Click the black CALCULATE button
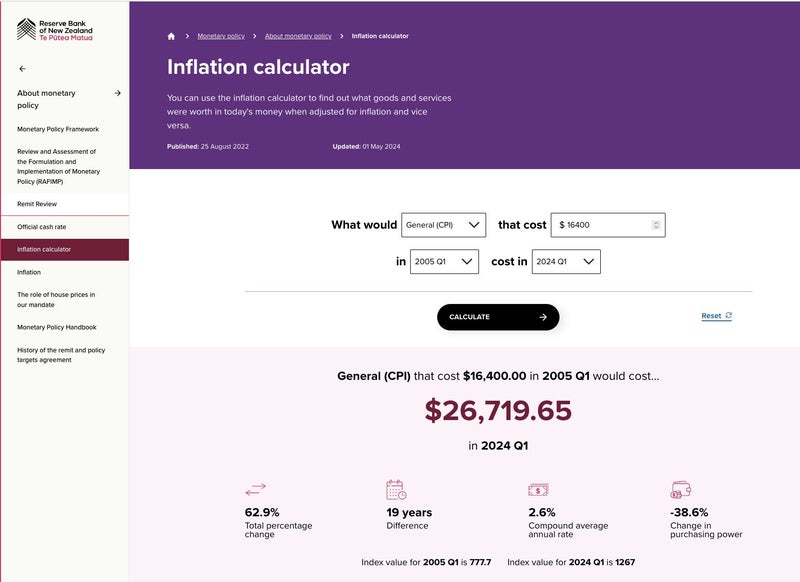Viewport: 800px width, 582px height. (498, 317)
